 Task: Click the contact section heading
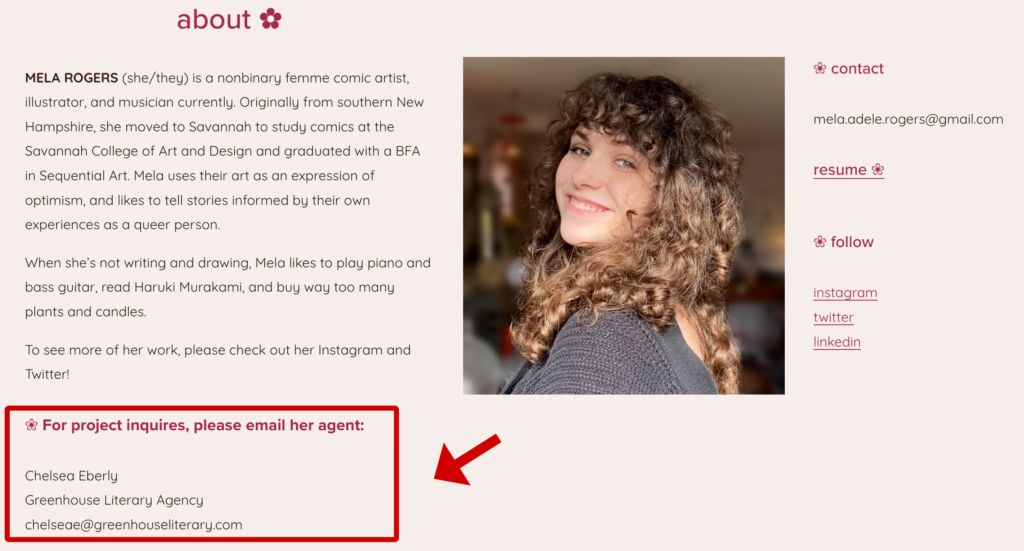[857, 69]
